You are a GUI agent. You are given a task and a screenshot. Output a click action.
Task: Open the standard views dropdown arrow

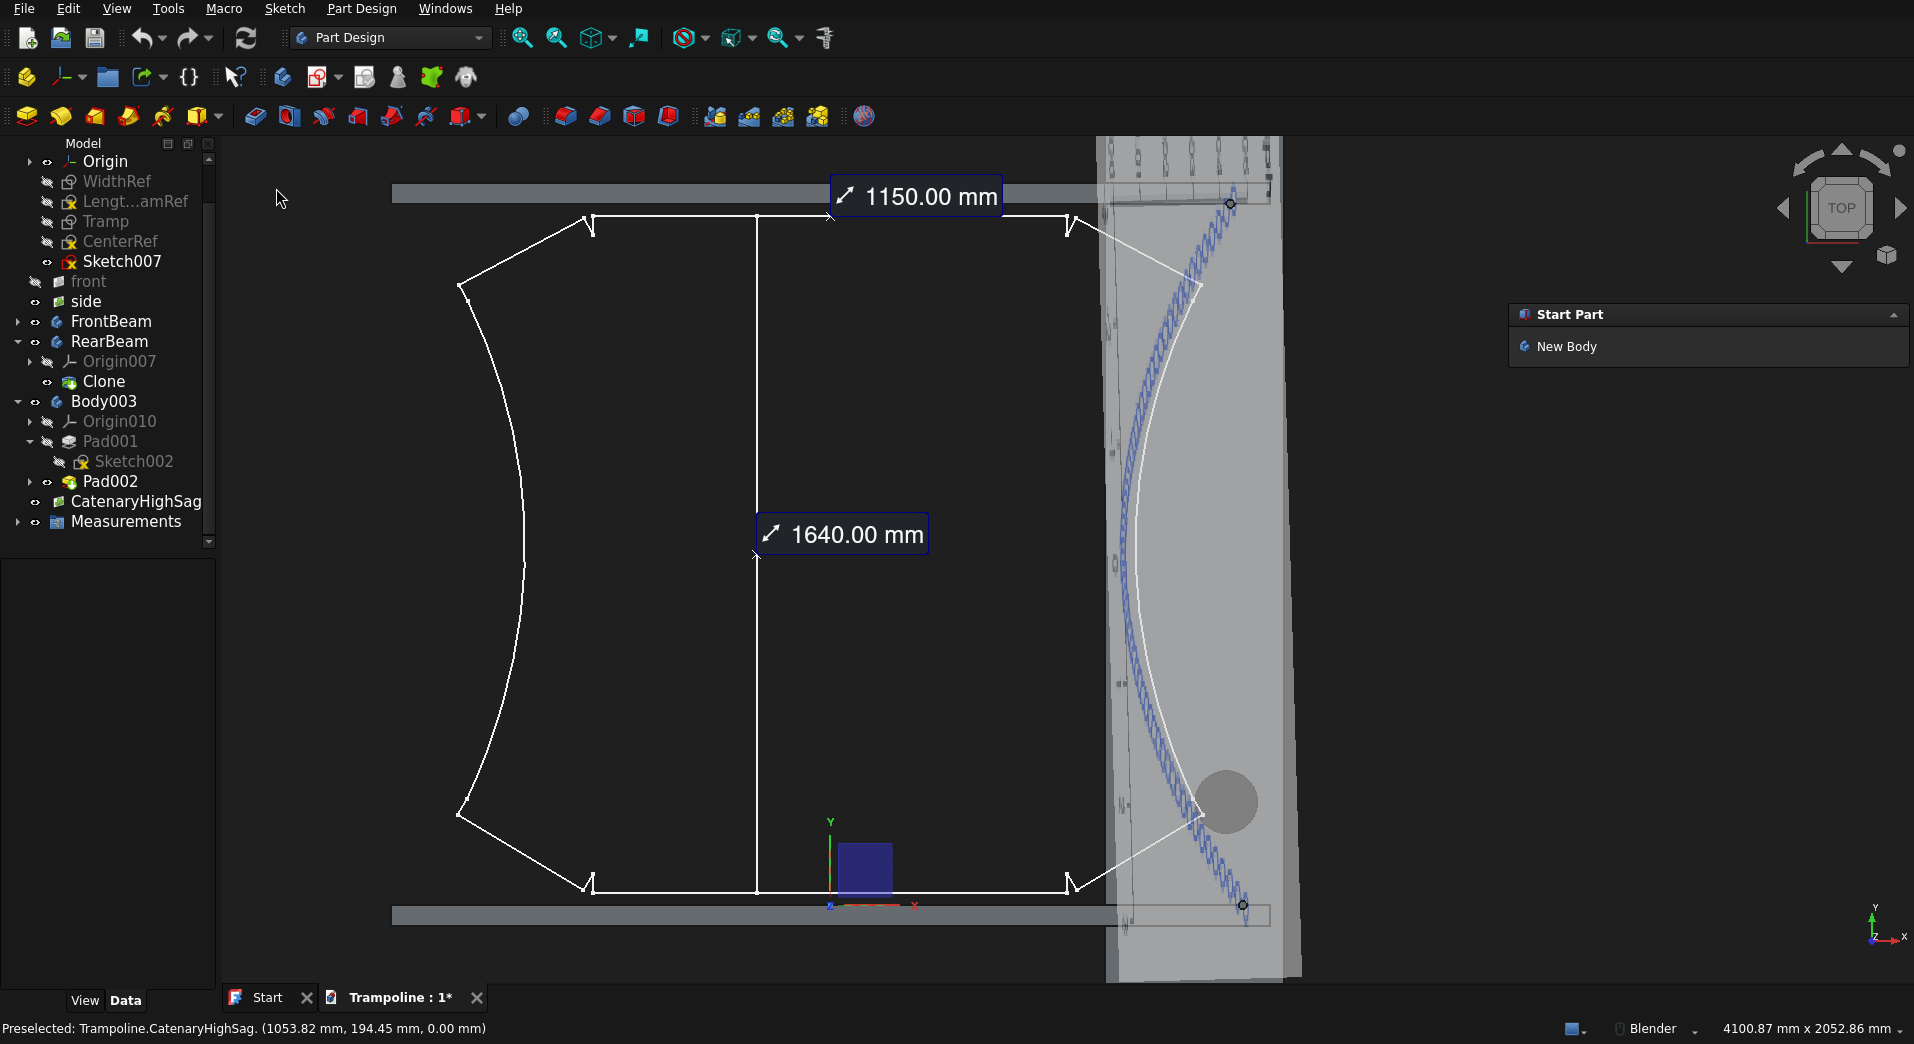click(612, 38)
